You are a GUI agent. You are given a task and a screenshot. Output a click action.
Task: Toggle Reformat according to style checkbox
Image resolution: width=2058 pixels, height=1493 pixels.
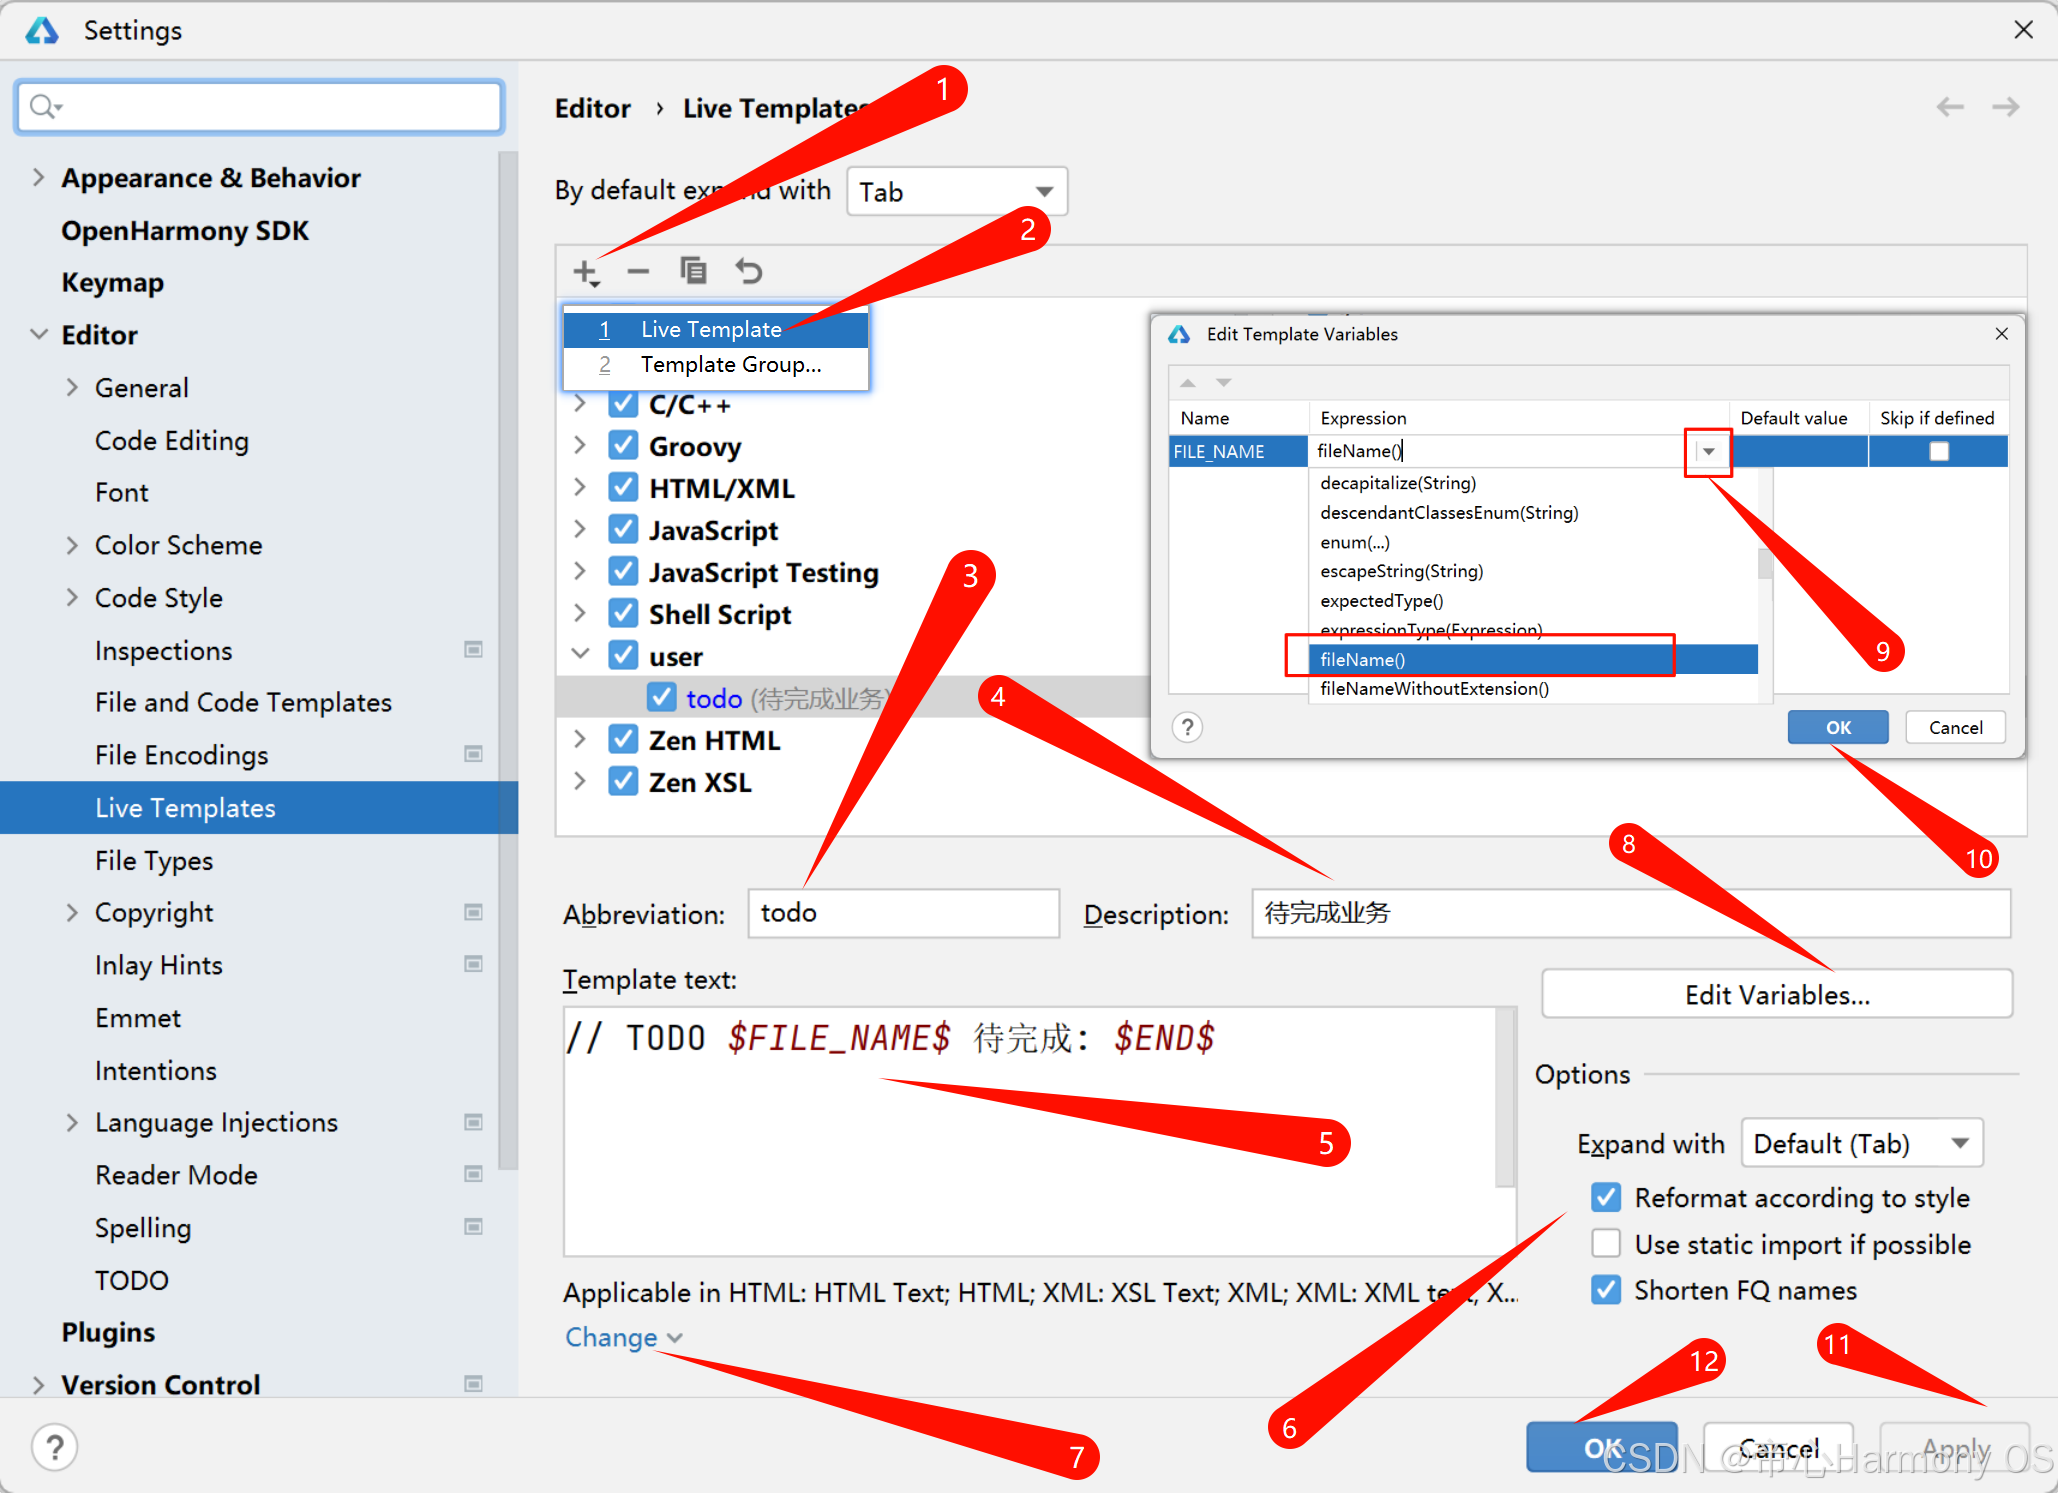pos(1606,1197)
